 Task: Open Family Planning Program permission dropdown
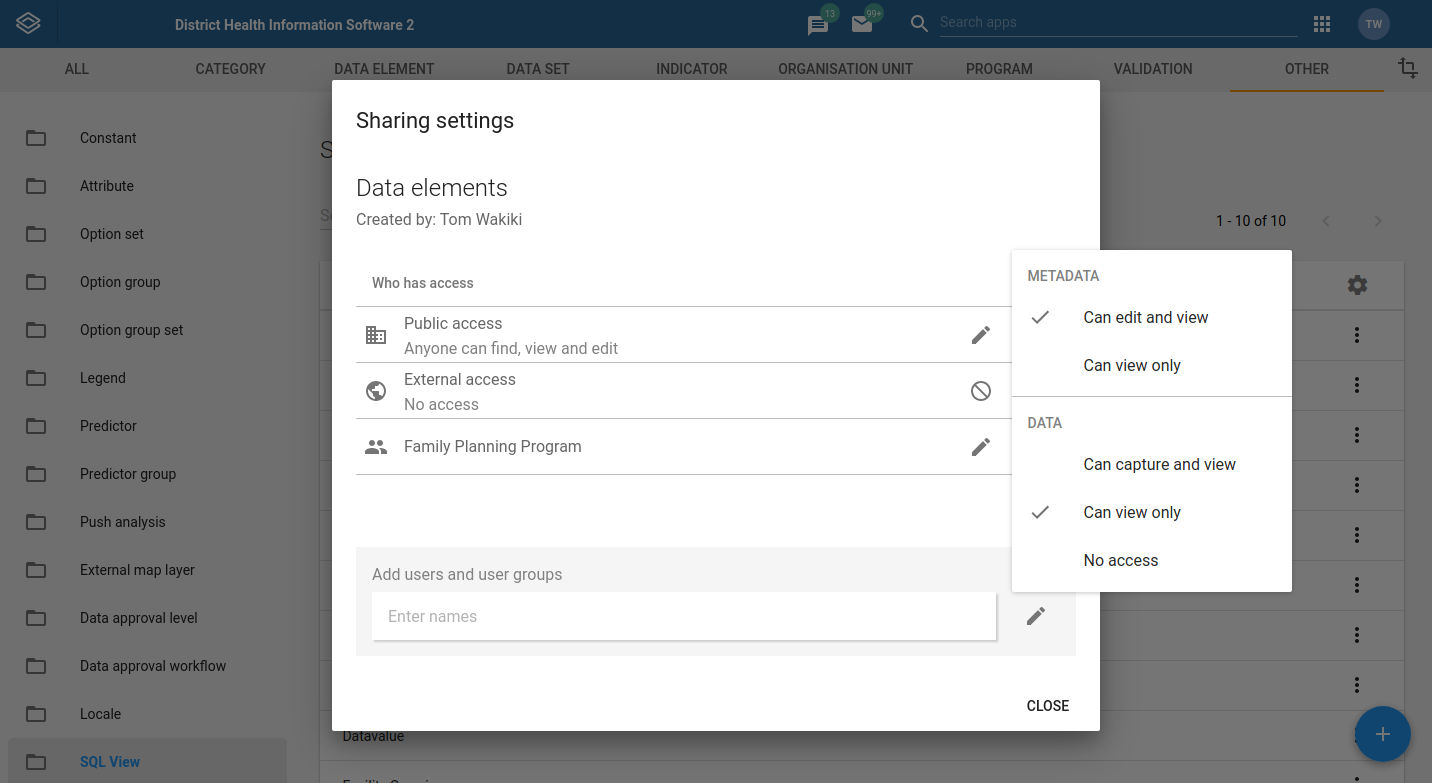pos(981,447)
